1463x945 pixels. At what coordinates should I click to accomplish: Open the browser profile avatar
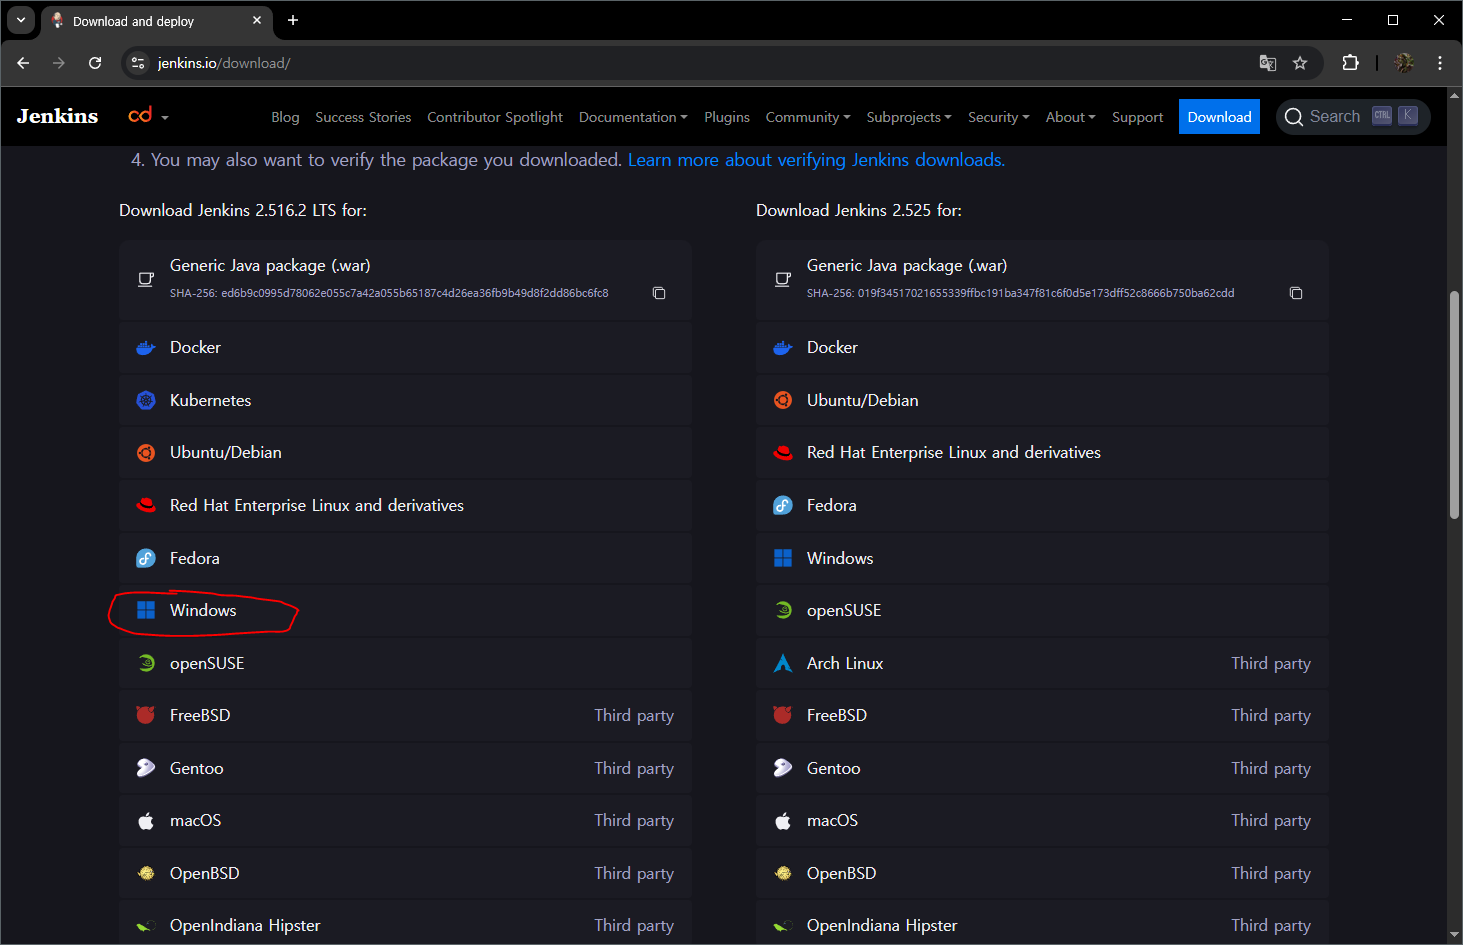(x=1404, y=63)
